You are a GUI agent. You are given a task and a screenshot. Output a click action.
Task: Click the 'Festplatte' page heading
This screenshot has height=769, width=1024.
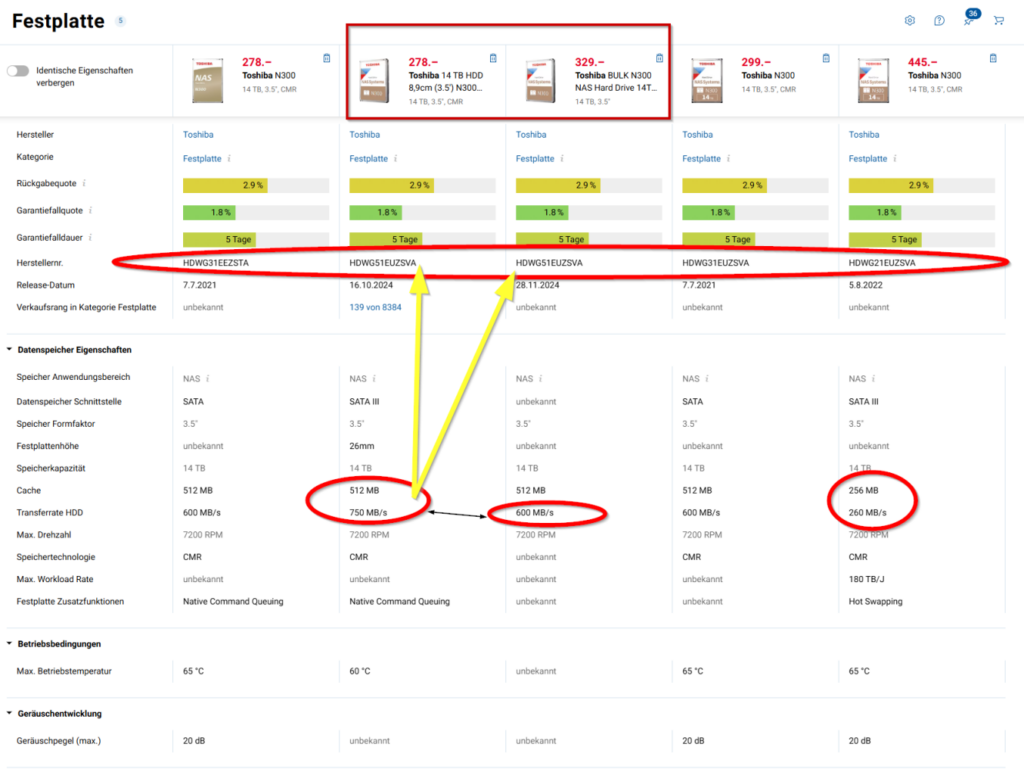point(58,21)
